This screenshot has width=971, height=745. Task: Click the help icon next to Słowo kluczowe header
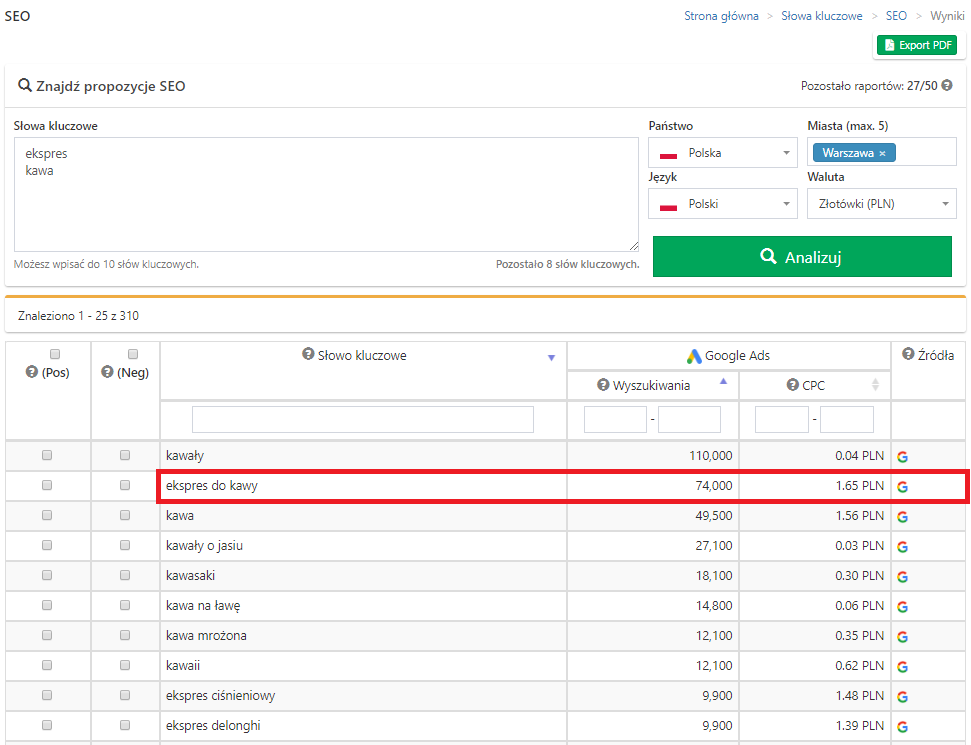pos(308,355)
